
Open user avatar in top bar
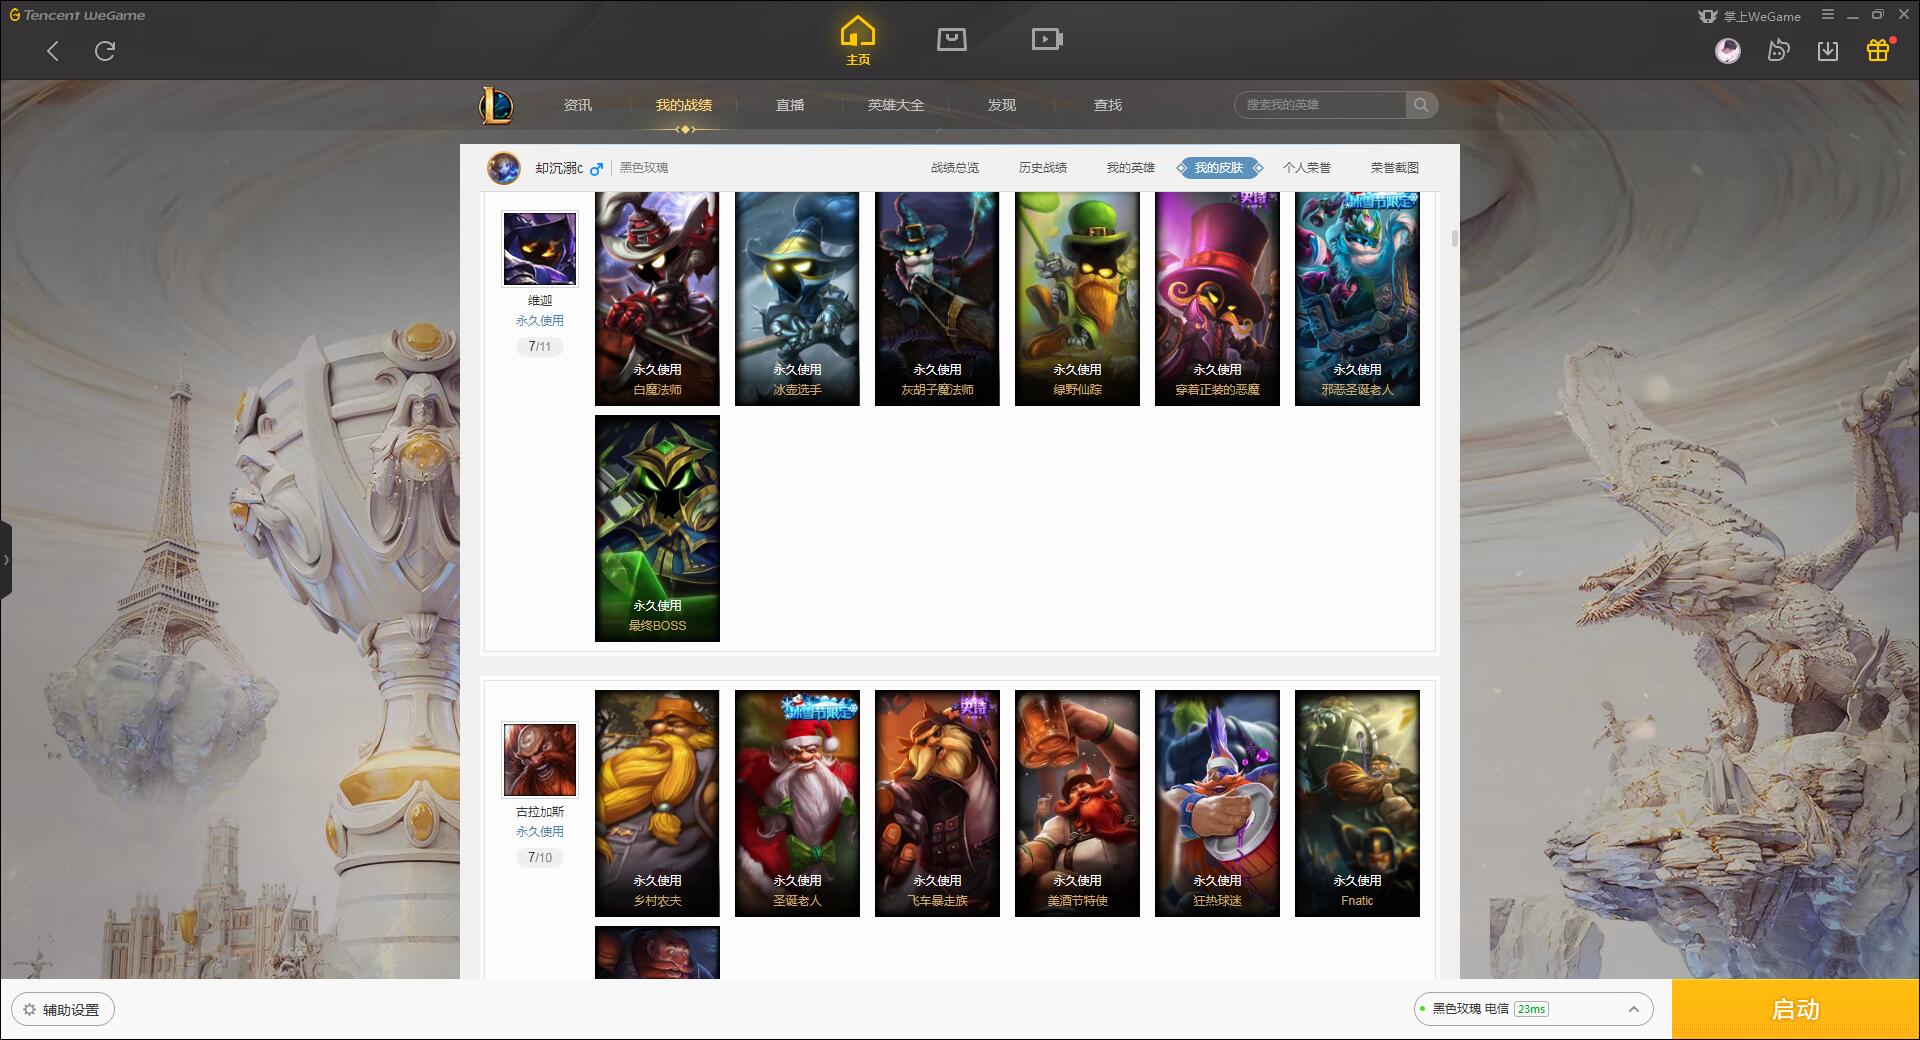(1728, 50)
